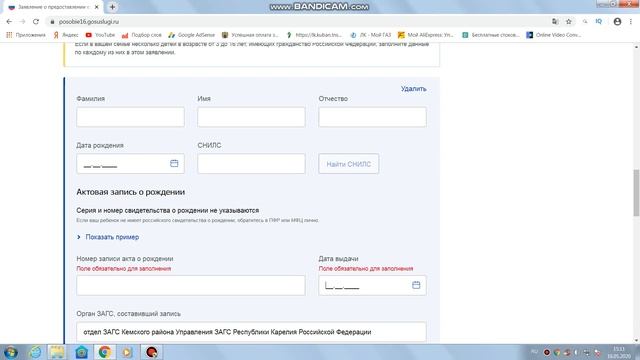Open the Chrome three-dot menu
This screenshot has width=640, height=360.
[x=631, y=22]
